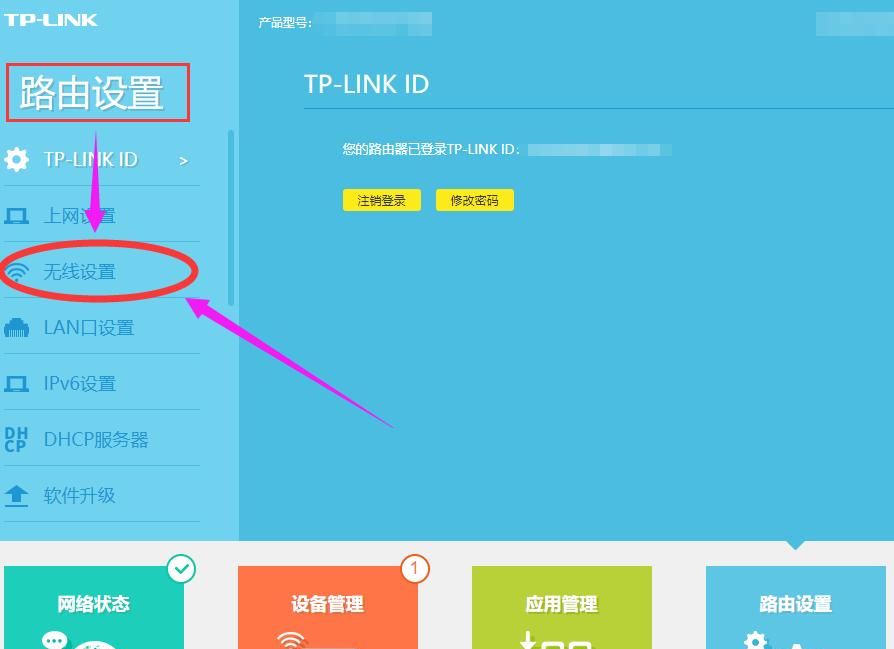894x649 pixels.
Task: Click the 路由设置 sidebar heading
Action: (92, 92)
